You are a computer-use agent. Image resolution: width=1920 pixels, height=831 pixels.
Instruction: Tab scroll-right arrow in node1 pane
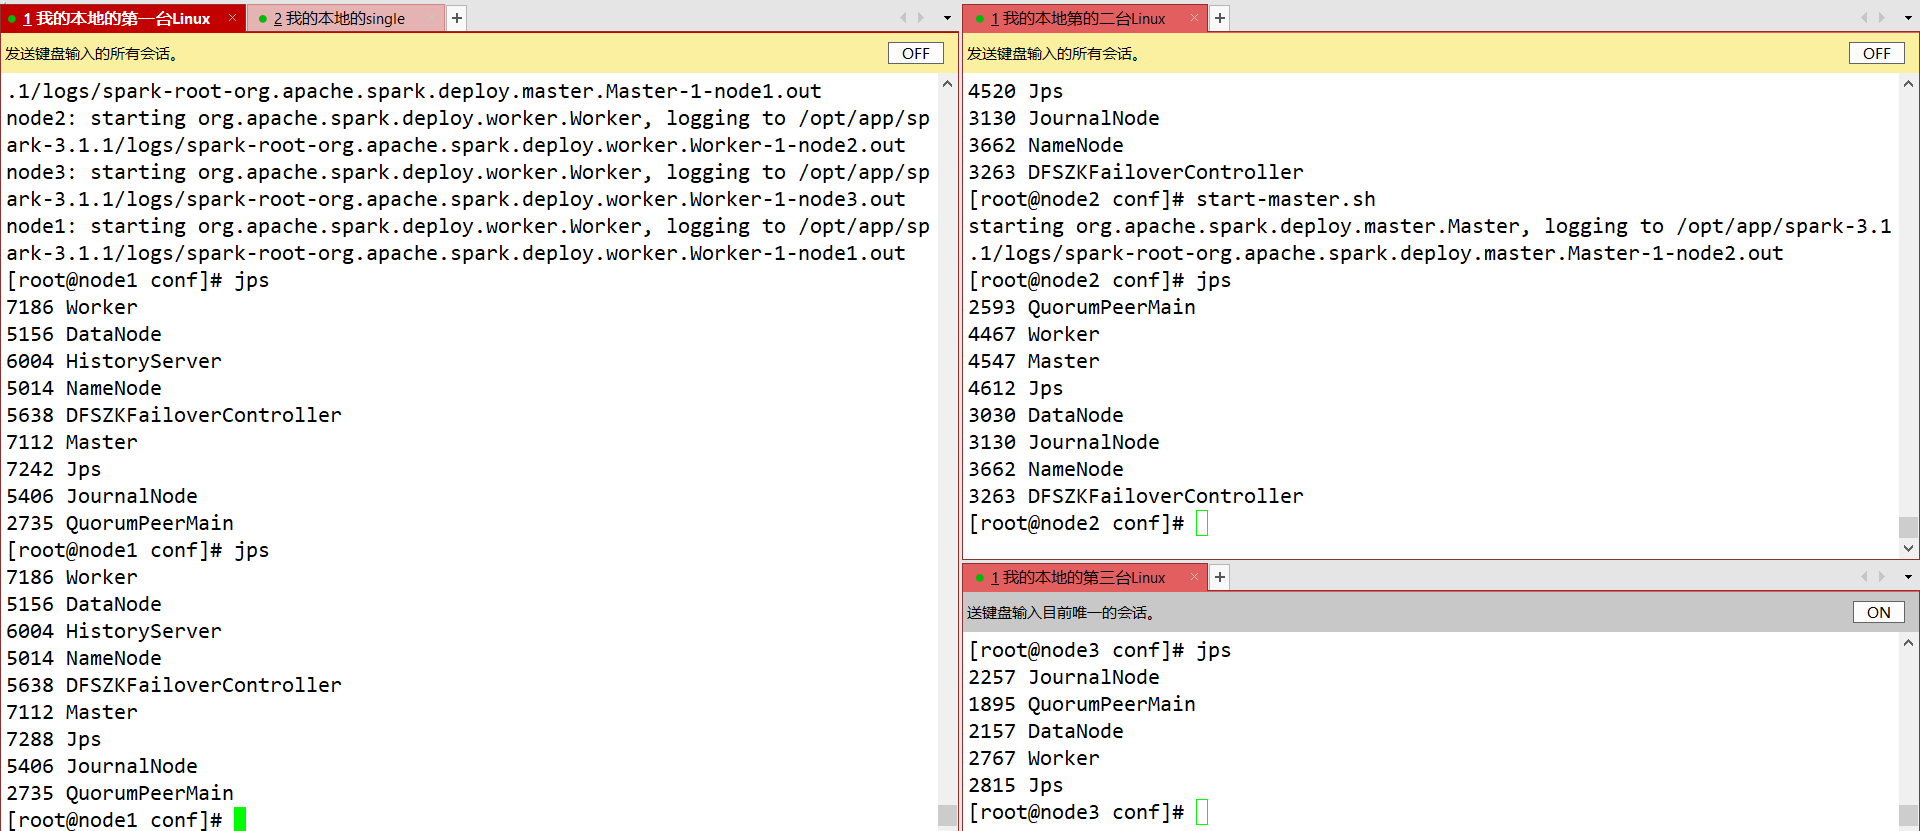coord(921,18)
